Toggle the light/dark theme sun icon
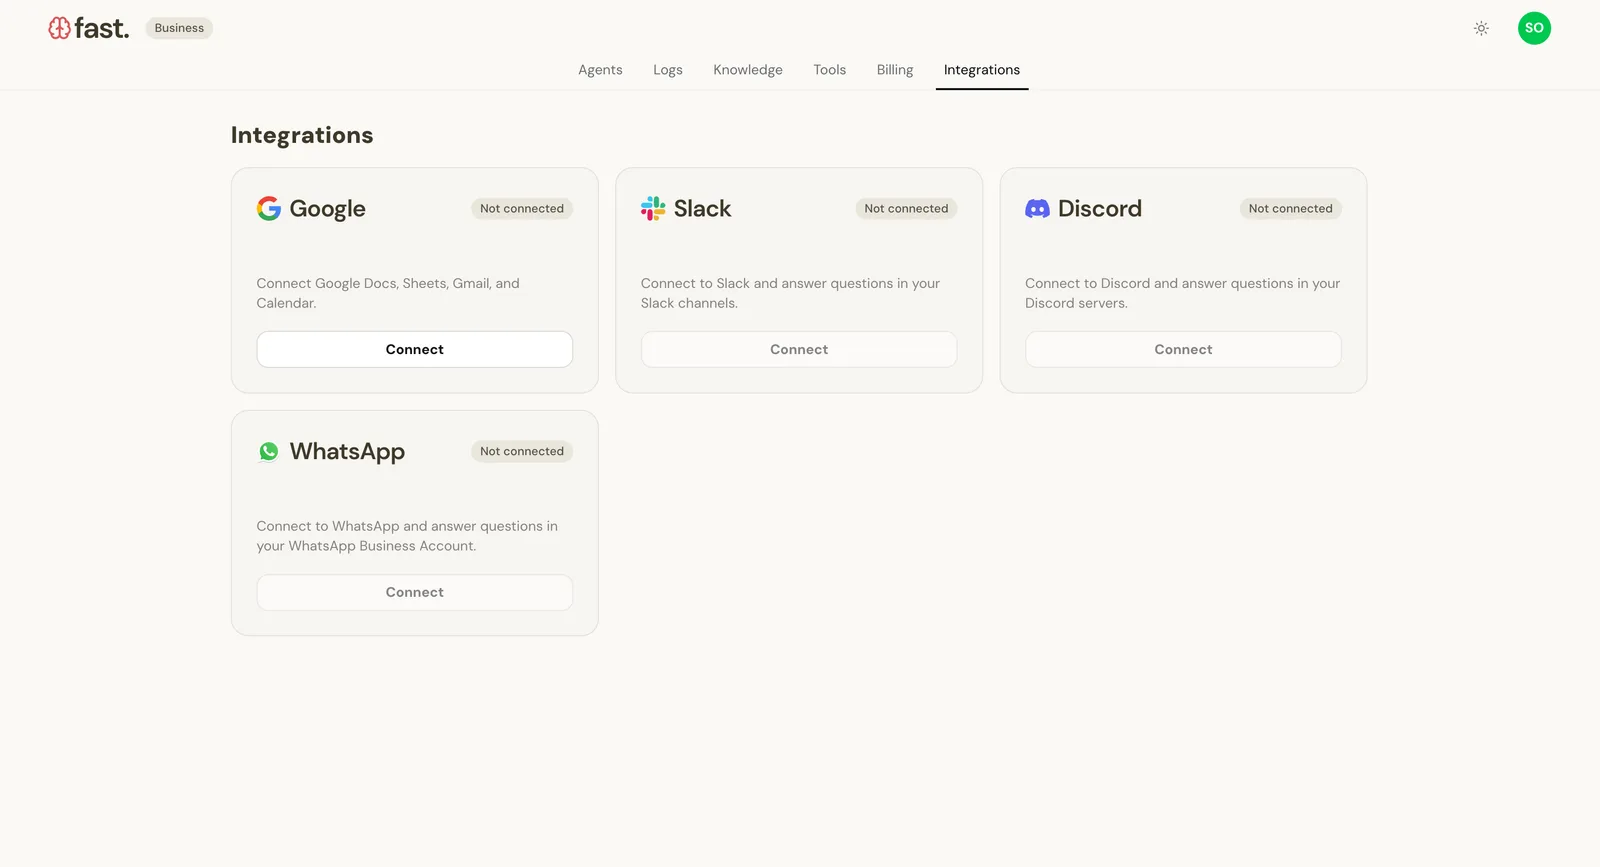 1481,28
